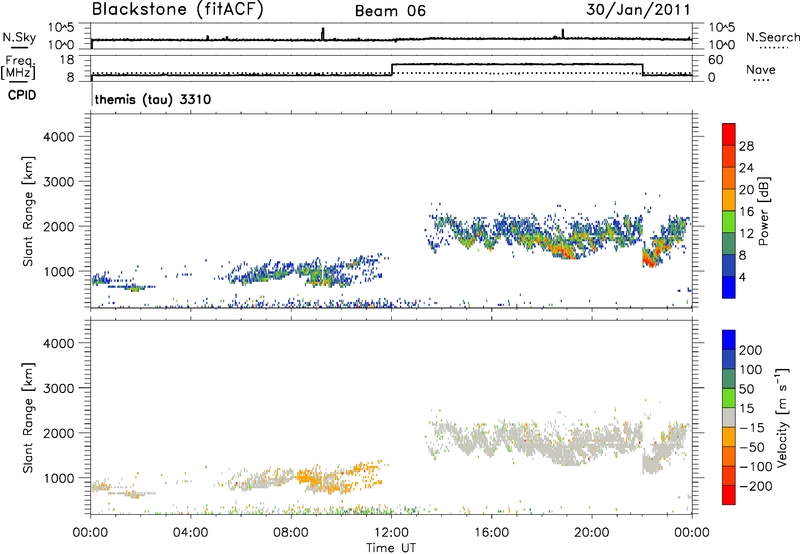
Task: Click the '-15' value on velocity color bar
Action: click(752, 428)
